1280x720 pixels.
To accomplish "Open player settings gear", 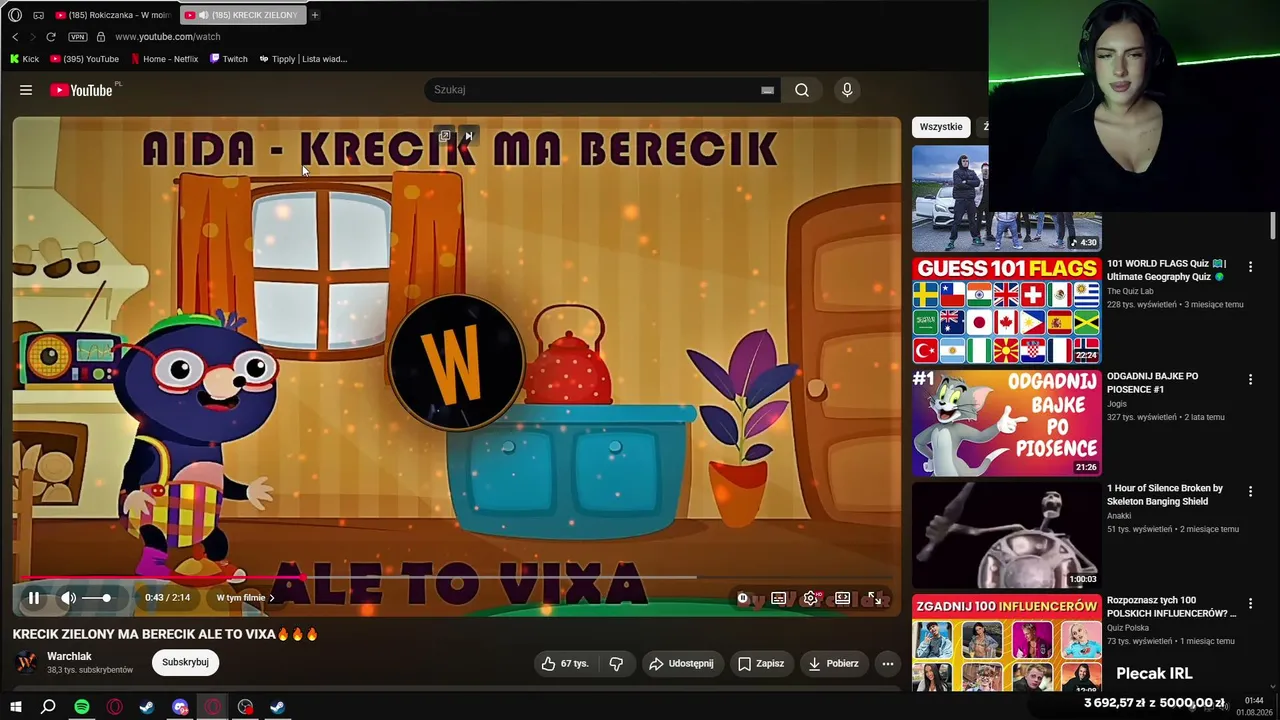I will coord(810,598).
